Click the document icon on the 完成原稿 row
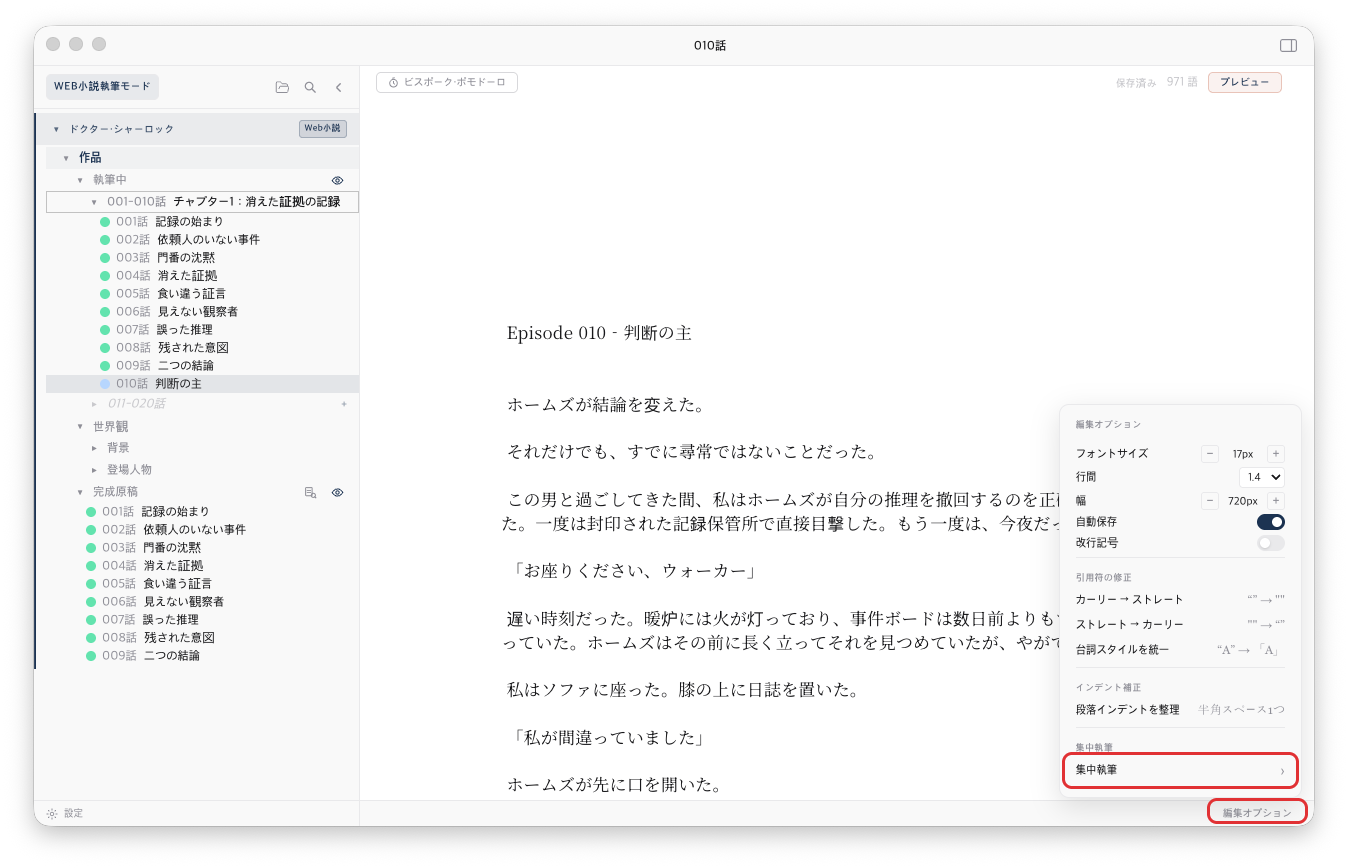 pos(310,492)
